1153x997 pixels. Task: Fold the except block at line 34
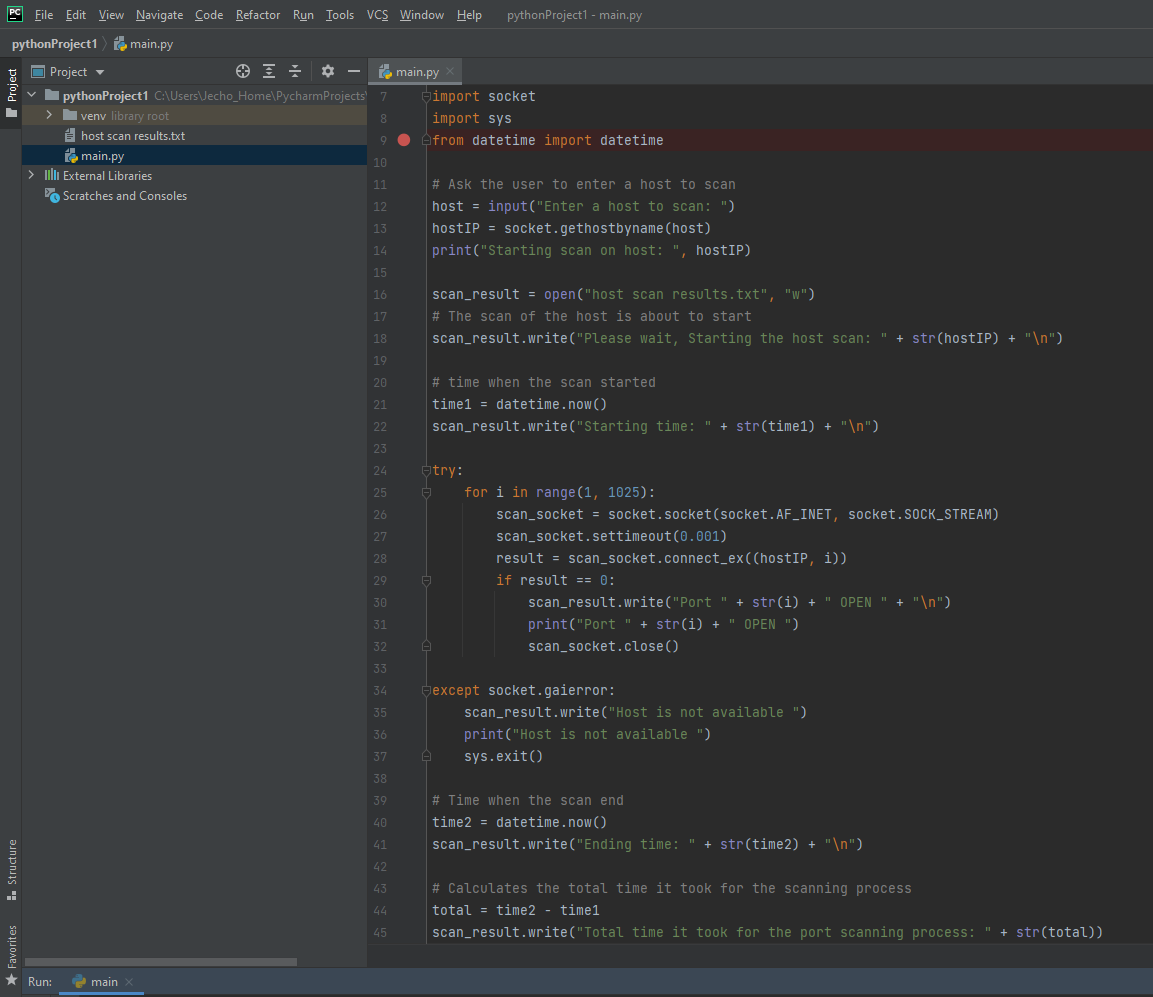pyautogui.click(x=426, y=690)
